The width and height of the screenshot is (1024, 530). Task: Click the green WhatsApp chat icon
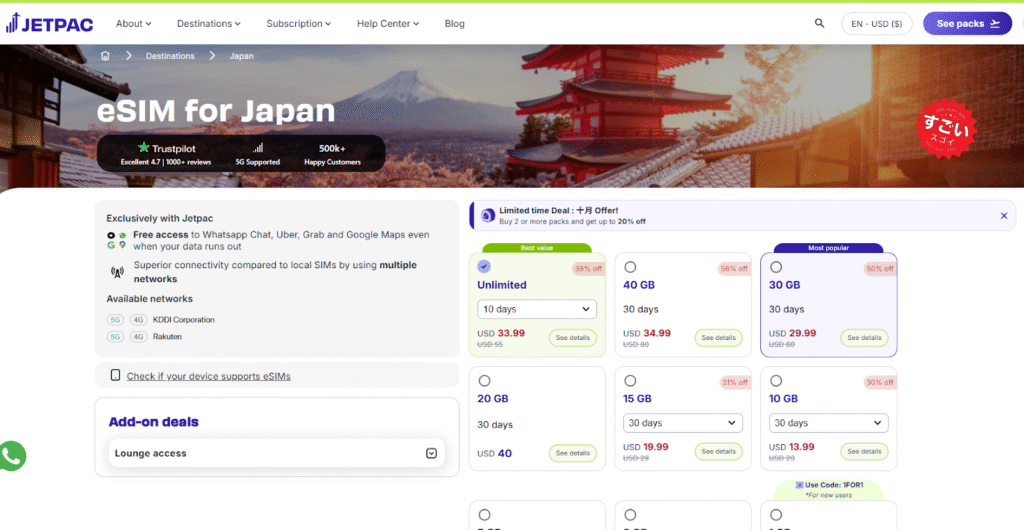tap(11, 456)
